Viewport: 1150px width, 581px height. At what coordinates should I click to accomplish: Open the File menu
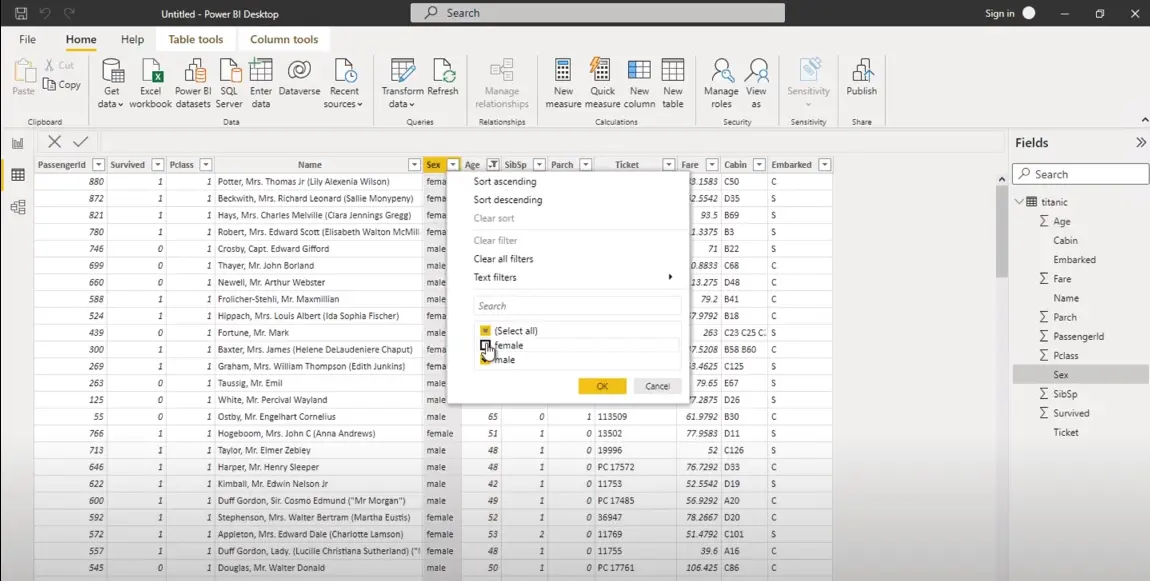[27, 40]
